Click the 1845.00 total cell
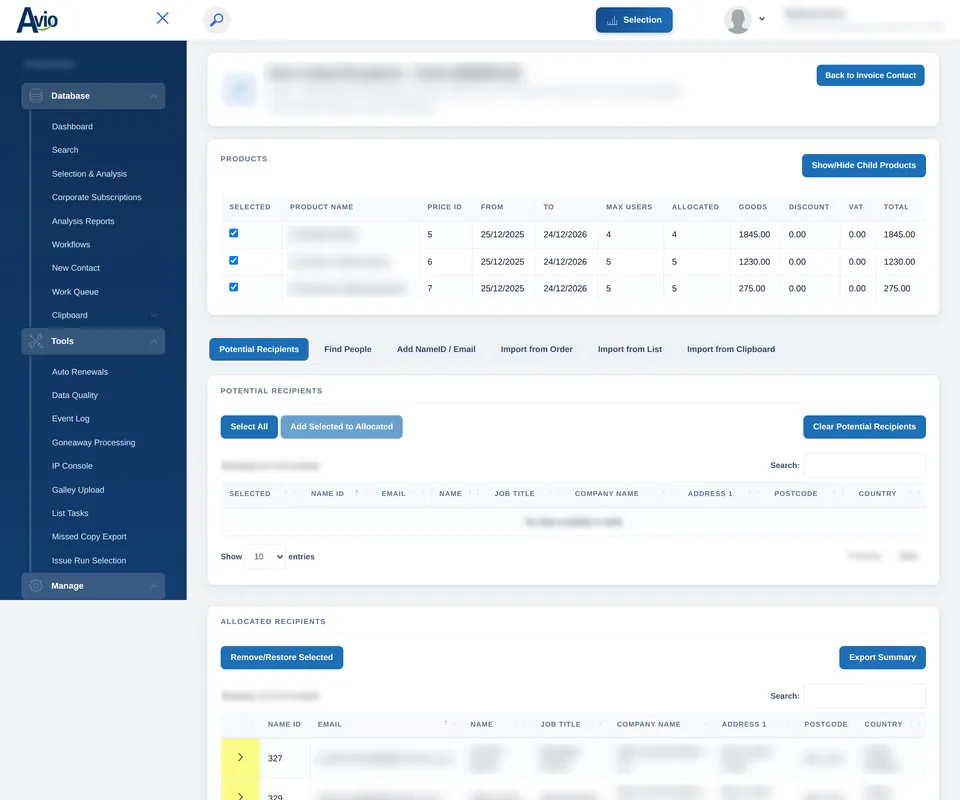This screenshot has width=960, height=800. click(899, 234)
